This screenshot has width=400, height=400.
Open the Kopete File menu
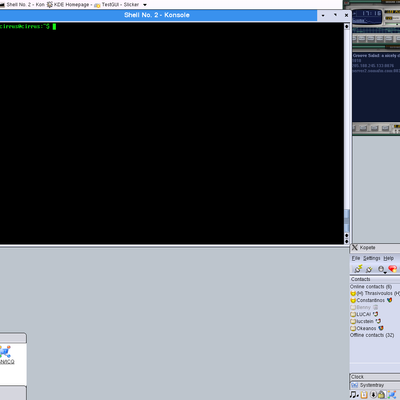click(x=356, y=258)
